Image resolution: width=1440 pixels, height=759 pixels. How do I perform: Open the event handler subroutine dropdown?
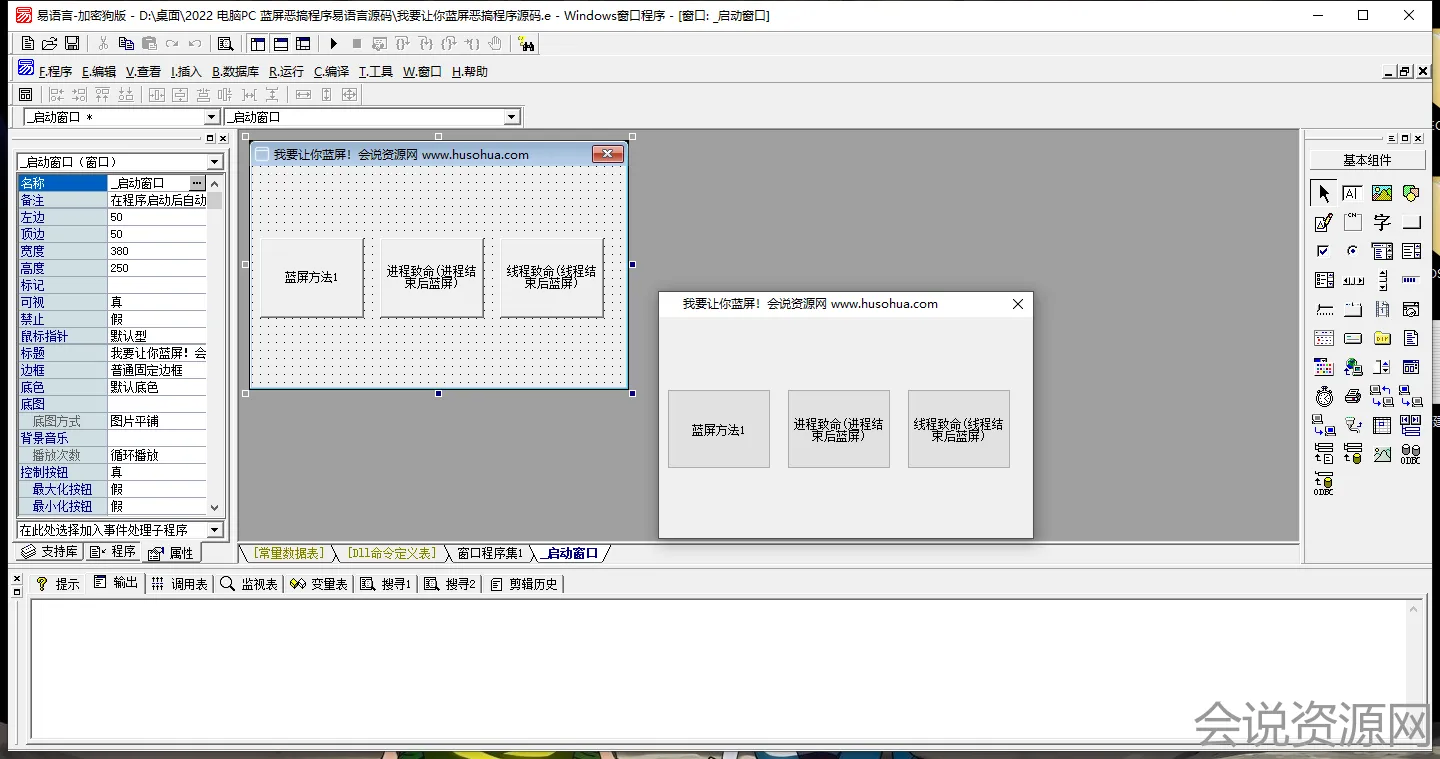[214, 530]
